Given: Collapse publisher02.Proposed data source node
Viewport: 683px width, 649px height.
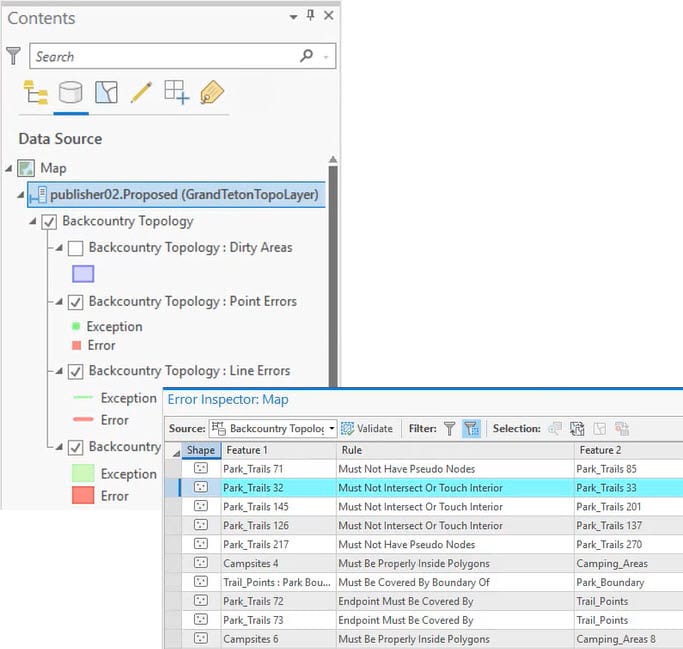Looking at the screenshot, I should (x=20, y=195).
